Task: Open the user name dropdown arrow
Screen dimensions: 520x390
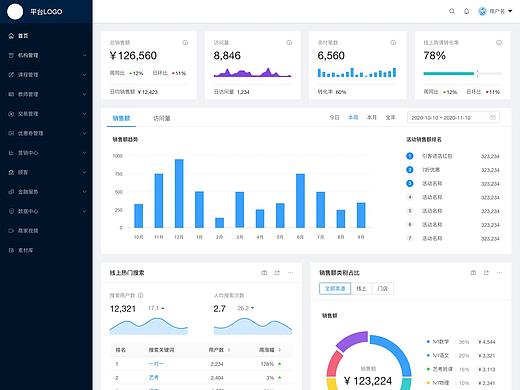Action: 510,11
